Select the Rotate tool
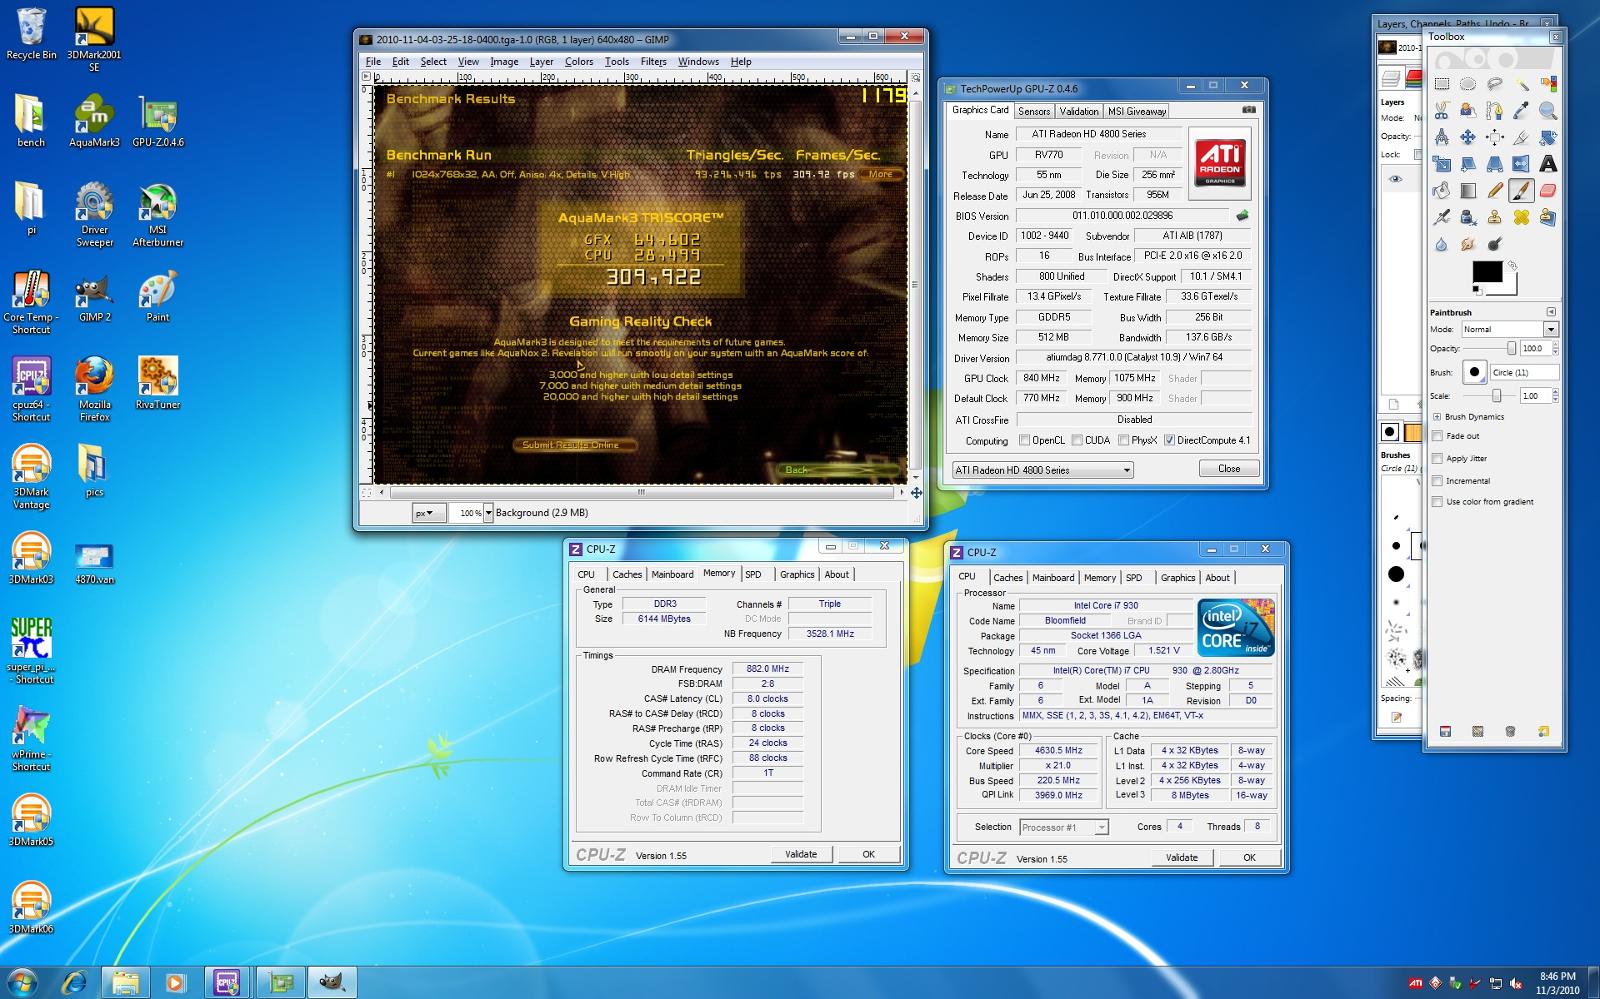This screenshot has width=1600, height=999. pos(1548,137)
